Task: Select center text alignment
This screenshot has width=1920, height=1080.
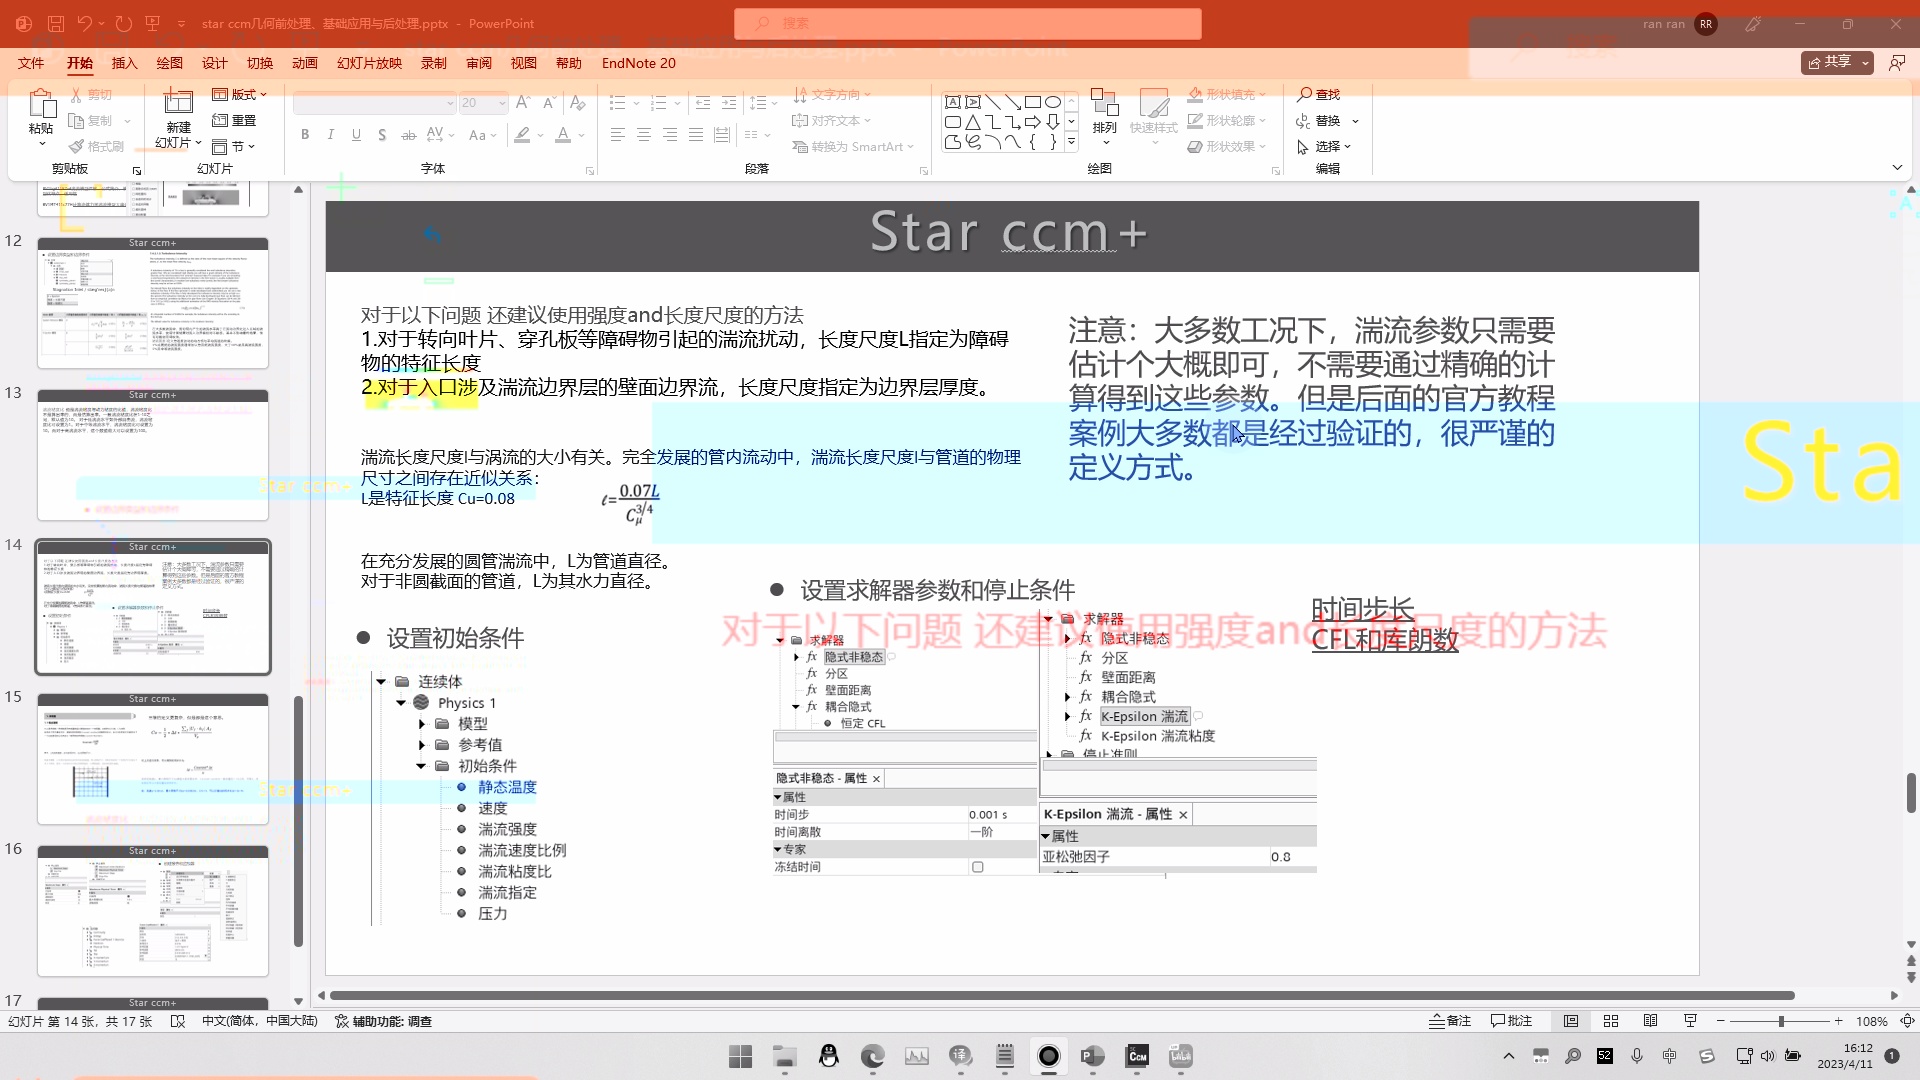Action: click(x=644, y=134)
